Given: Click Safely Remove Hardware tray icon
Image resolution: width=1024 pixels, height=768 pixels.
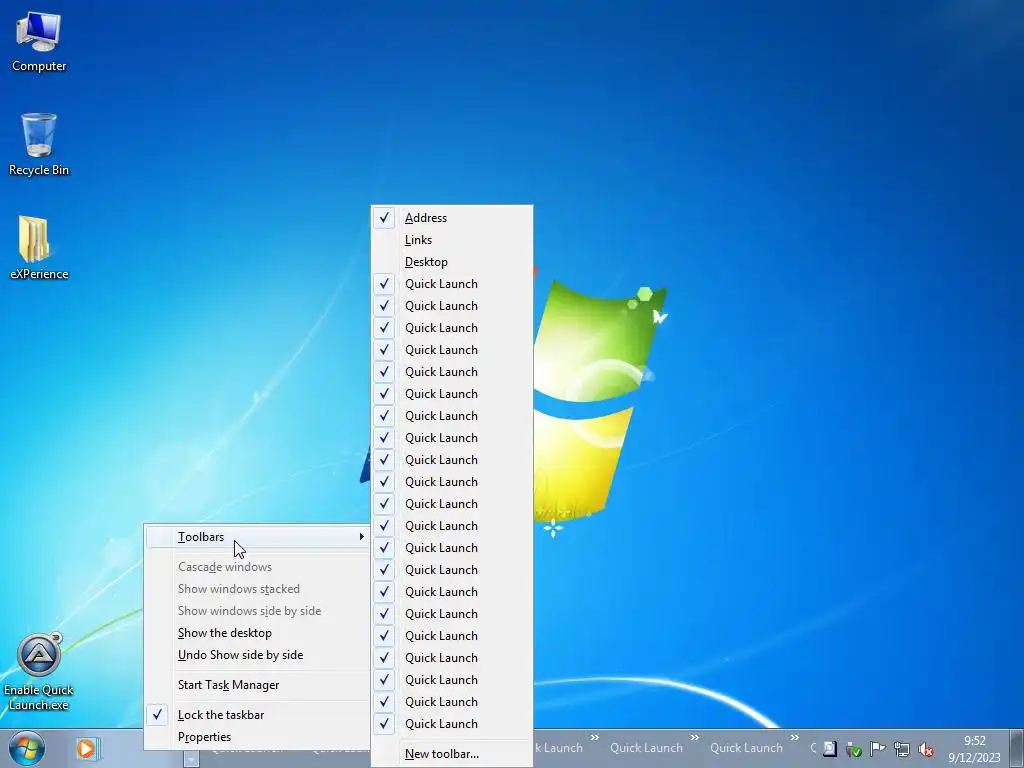Looking at the screenshot, I should [854, 750].
